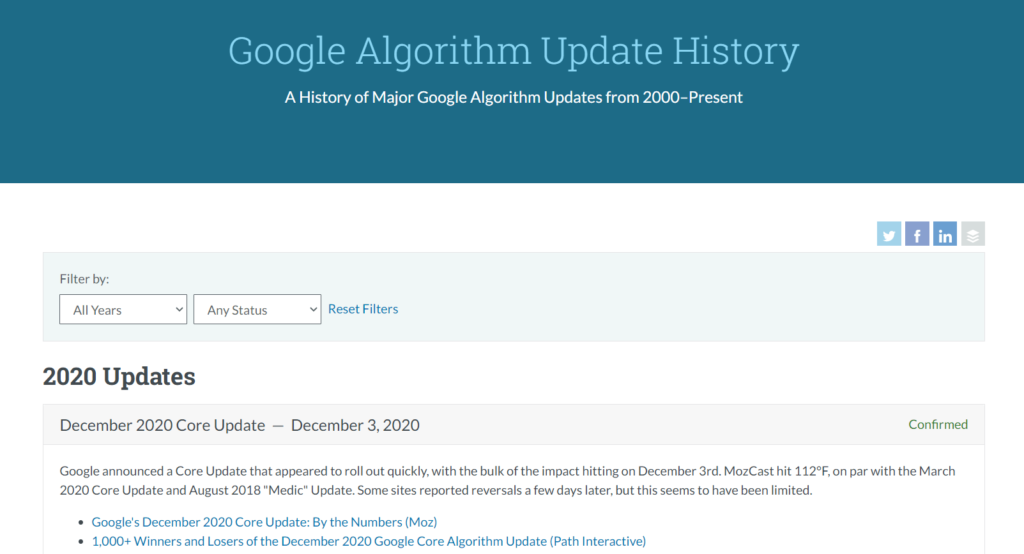The image size is (1024, 554).
Task: Share the page on Facebook
Action: pyautogui.click(x=917, y=235)
